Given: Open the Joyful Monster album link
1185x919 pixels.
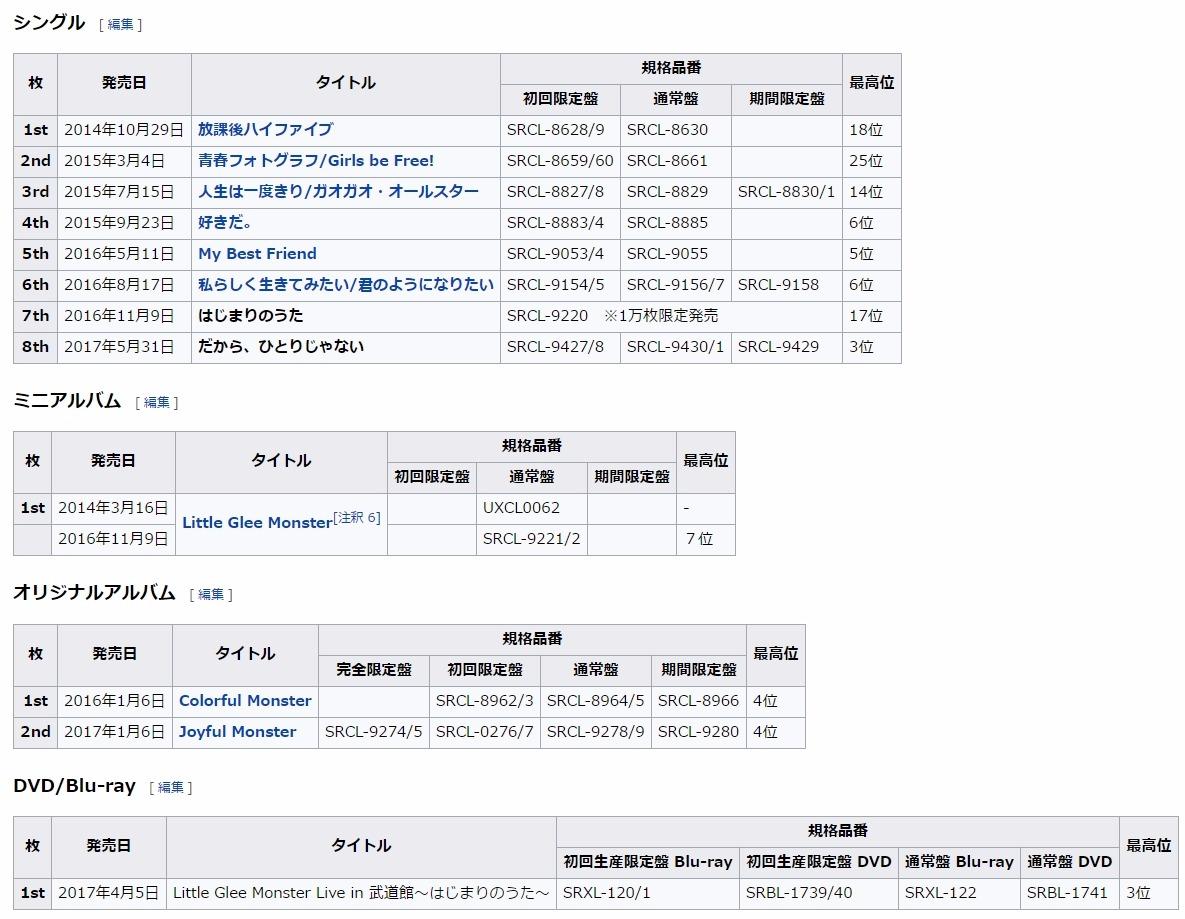Looking at the screenshot, I should 237,732.
